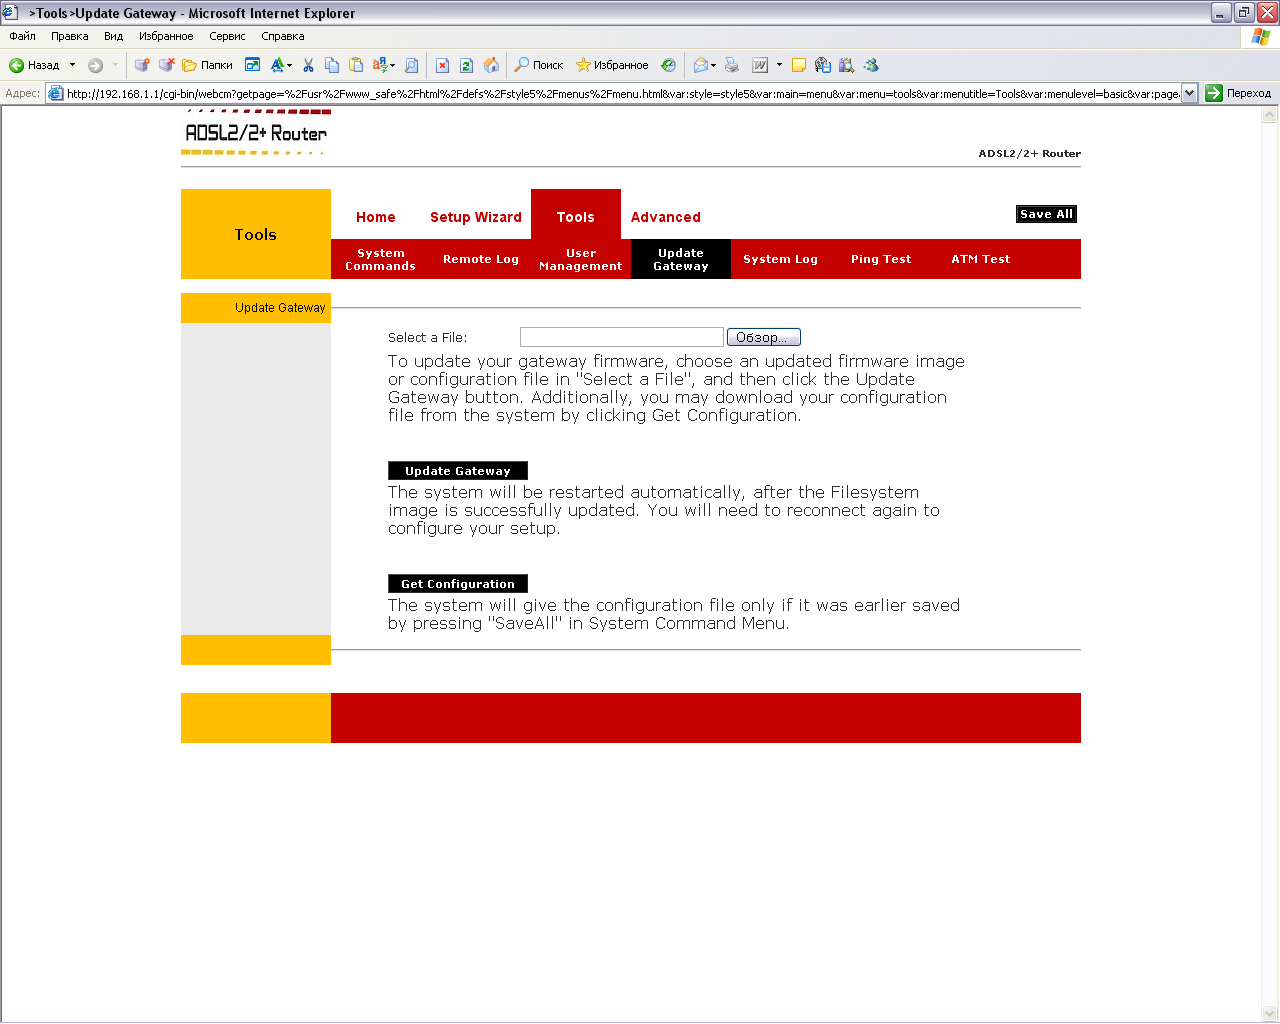Viewport: 1280px width, 1024px height.
Task: Open the Сервис menu
Action: coord(227,36)
